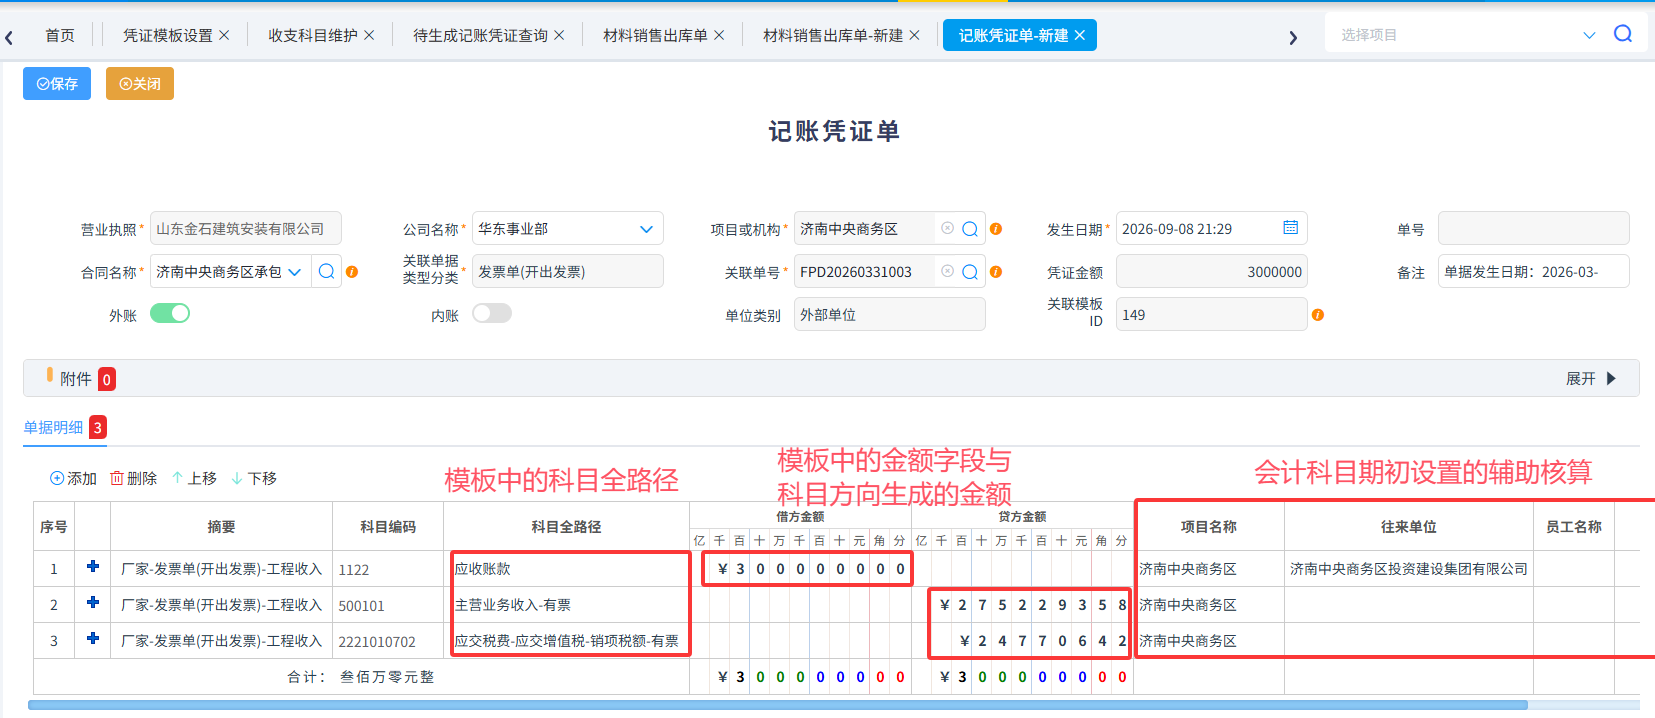1655x718 pixels.
Task: Open the 合同名称 dropdown
Action: (x=295, y=272)
